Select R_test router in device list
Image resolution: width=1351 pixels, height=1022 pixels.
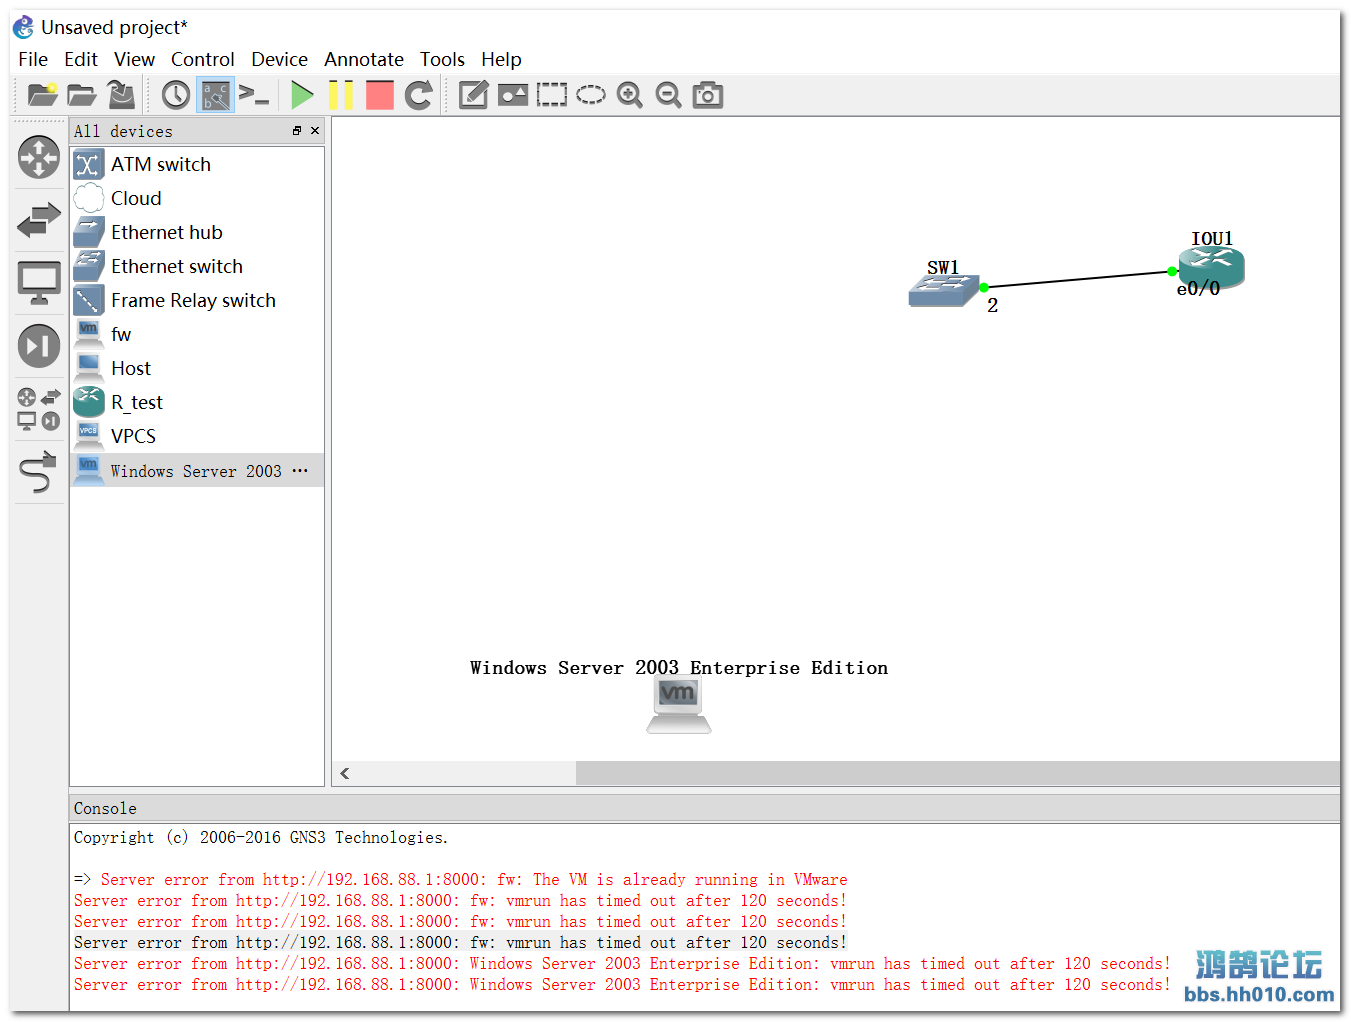point(197,402)
